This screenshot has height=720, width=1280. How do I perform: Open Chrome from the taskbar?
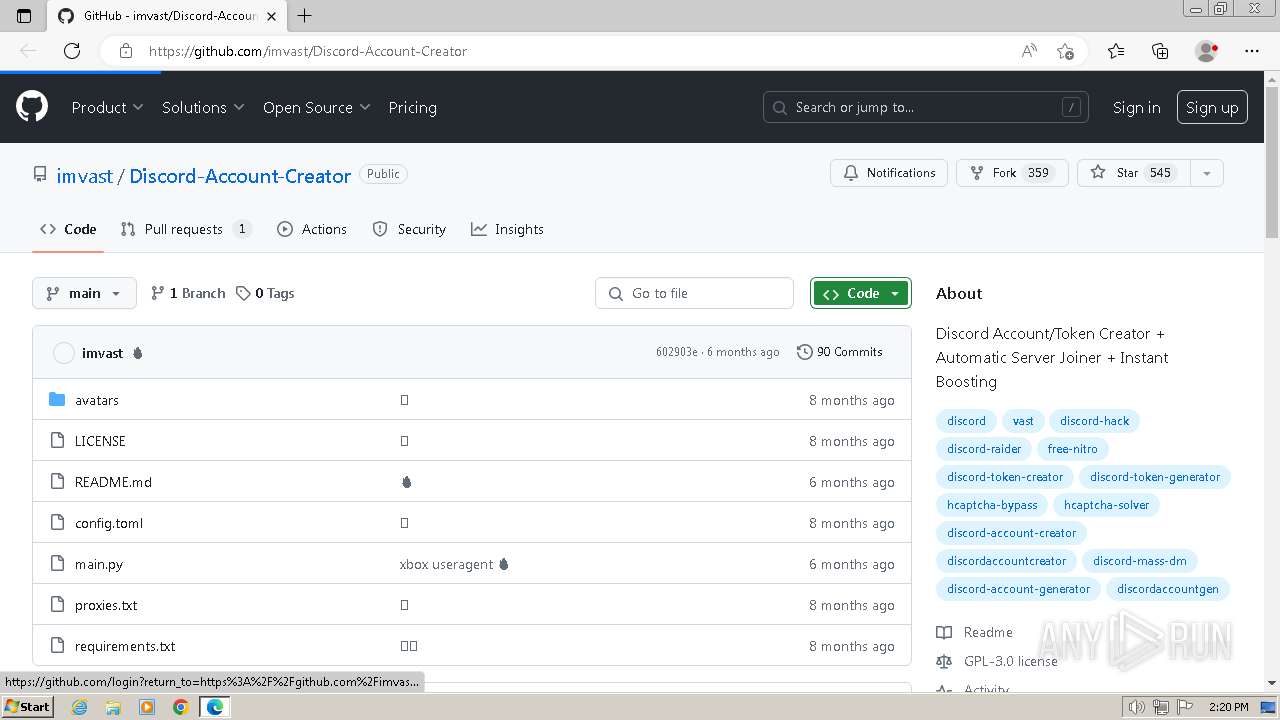(180, 707)
